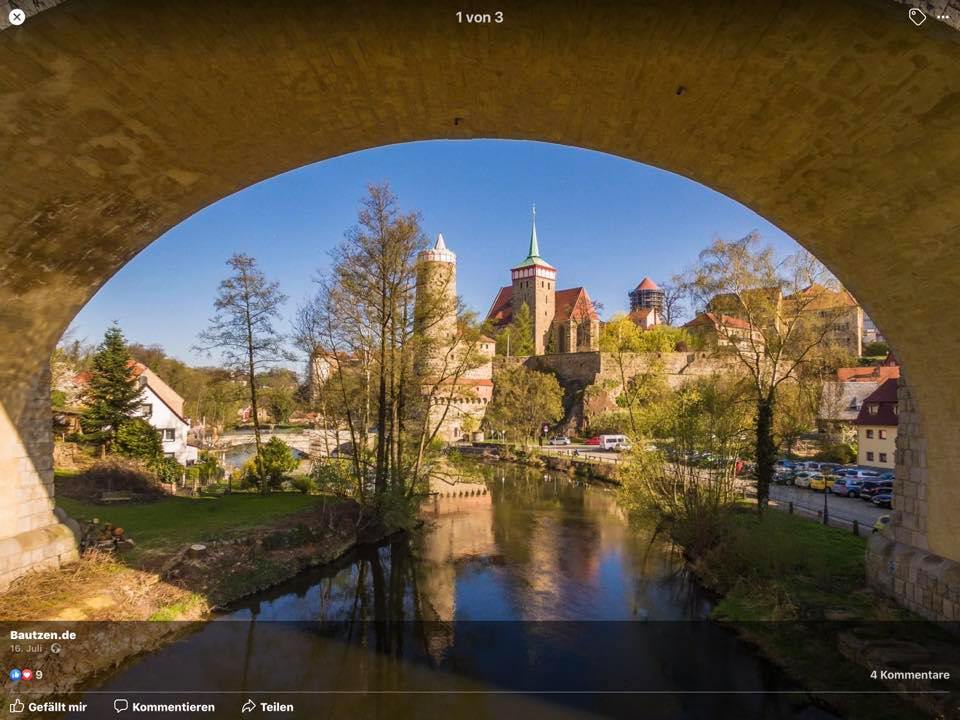This screenshot has width=960, height=720.
Task: Show the '4 Kommentare' comments
Action: click(910, 675)
